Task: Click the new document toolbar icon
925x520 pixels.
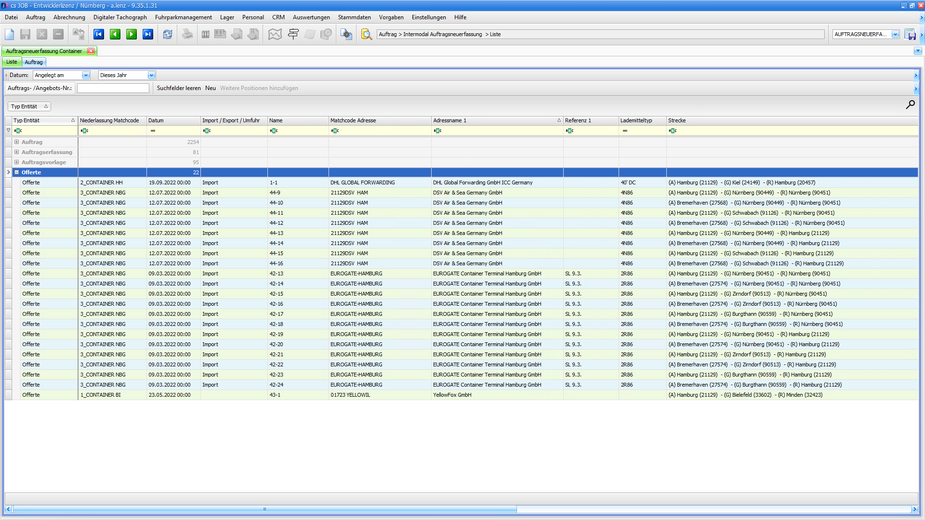Action: (9, 34)
